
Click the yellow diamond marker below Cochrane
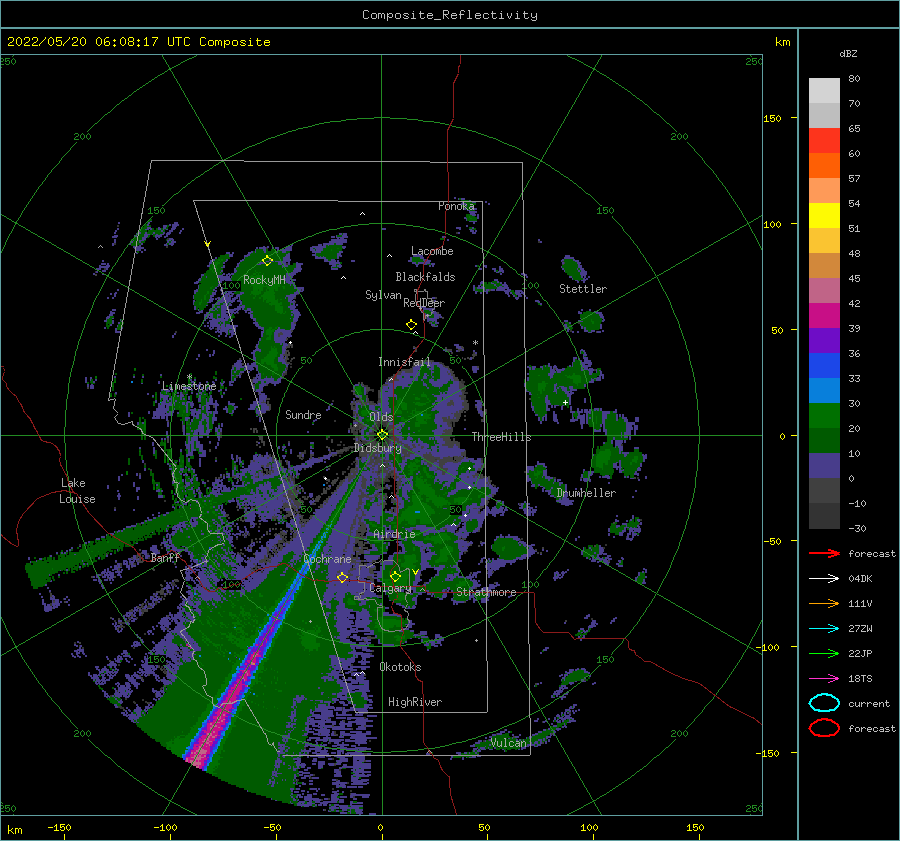[342, 577]
